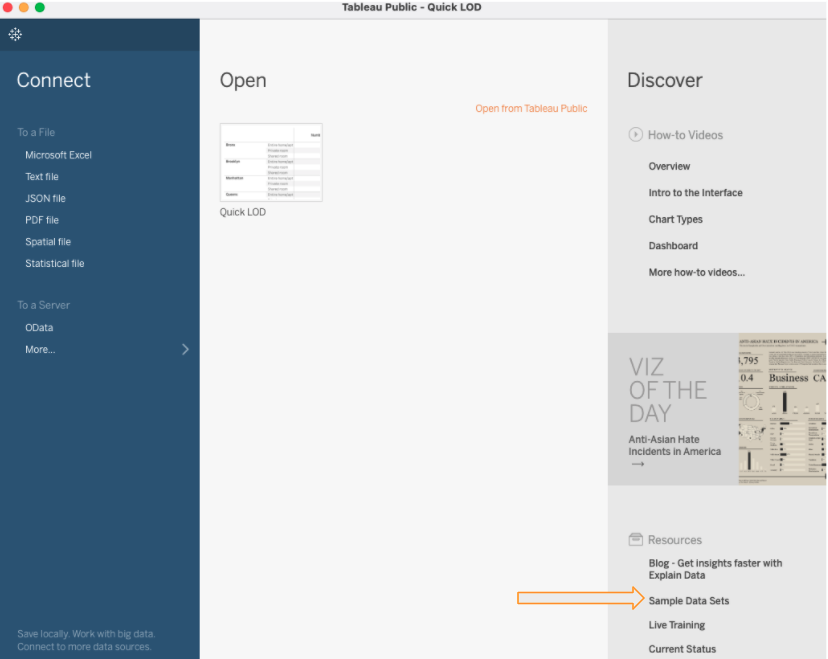The width and height of the screenshot is (828, 659).
Task: Select PDF file data source
Action: pyautogui.click(x=42, y=220)
